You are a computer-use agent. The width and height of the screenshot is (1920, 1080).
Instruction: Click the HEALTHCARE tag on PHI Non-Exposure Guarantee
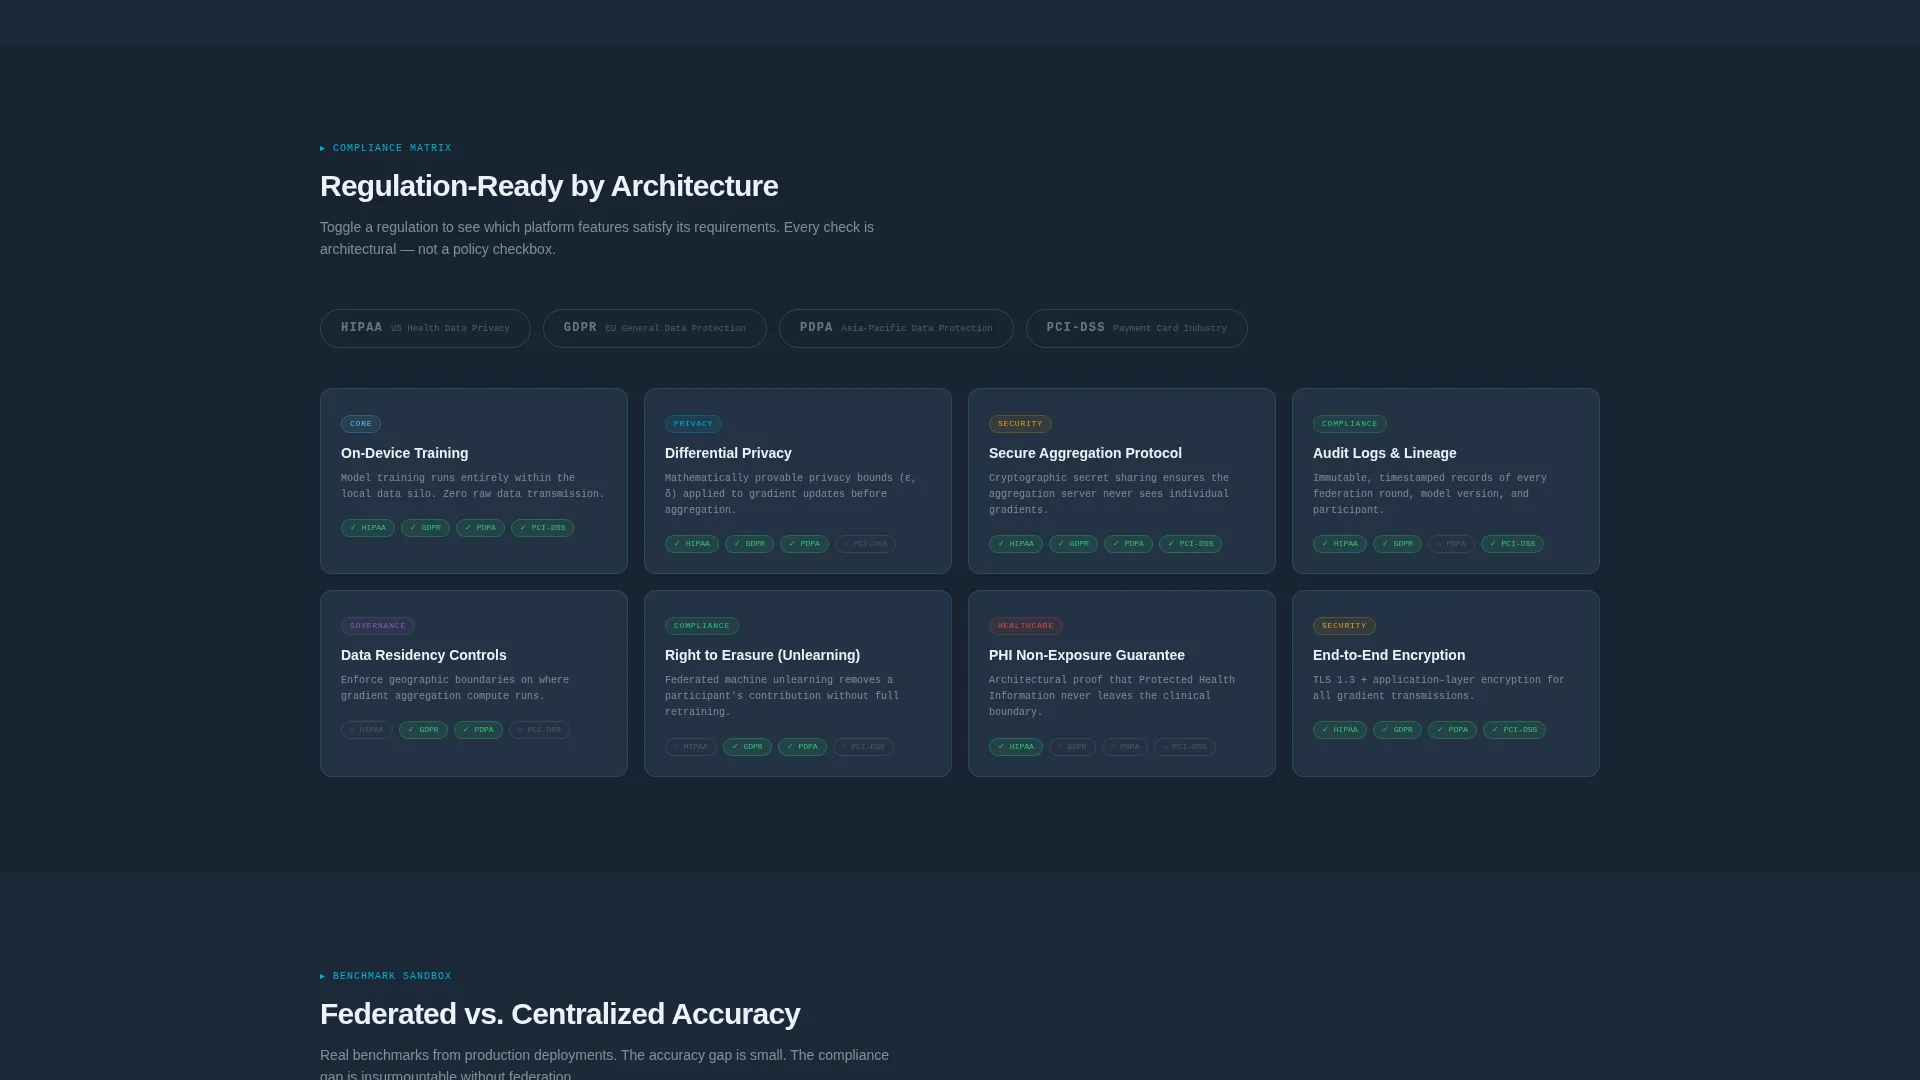[x=1025, y=626]
